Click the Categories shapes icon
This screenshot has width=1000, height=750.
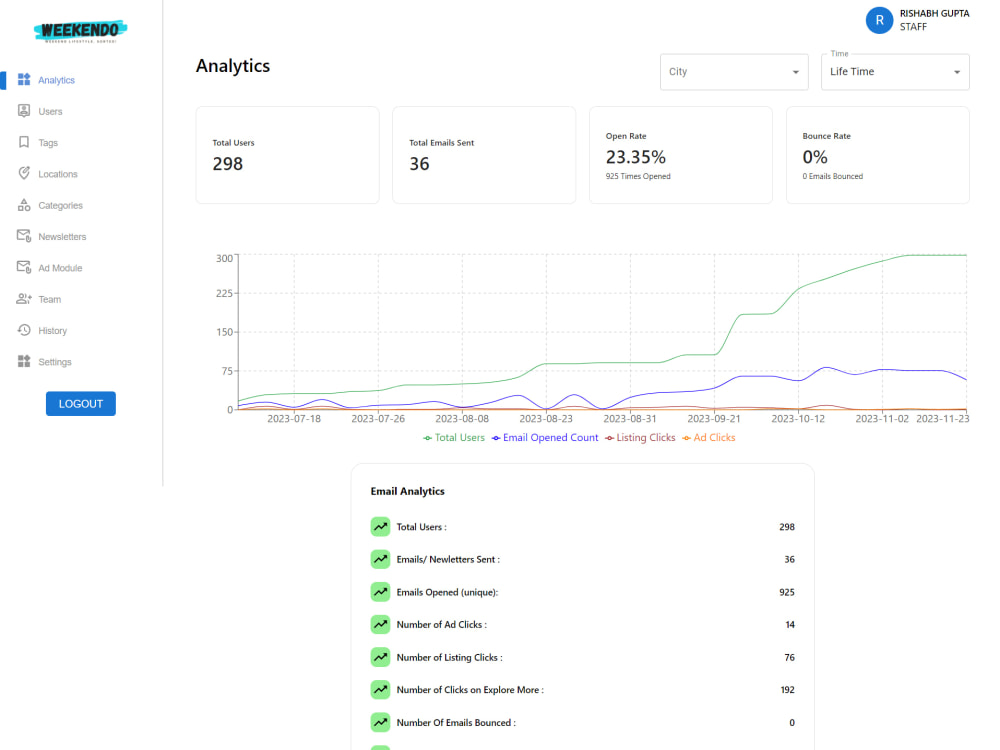click(24, 205)
